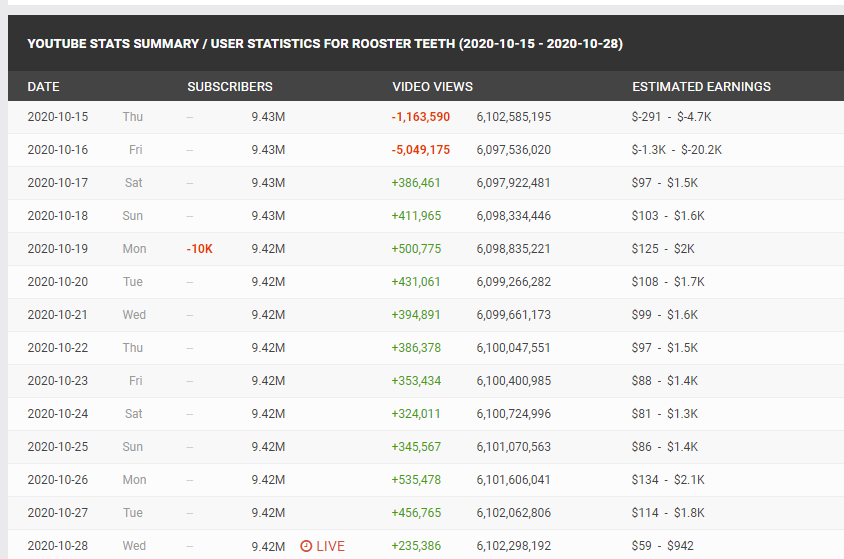Click the +345,567 views change value

(416, 447)
